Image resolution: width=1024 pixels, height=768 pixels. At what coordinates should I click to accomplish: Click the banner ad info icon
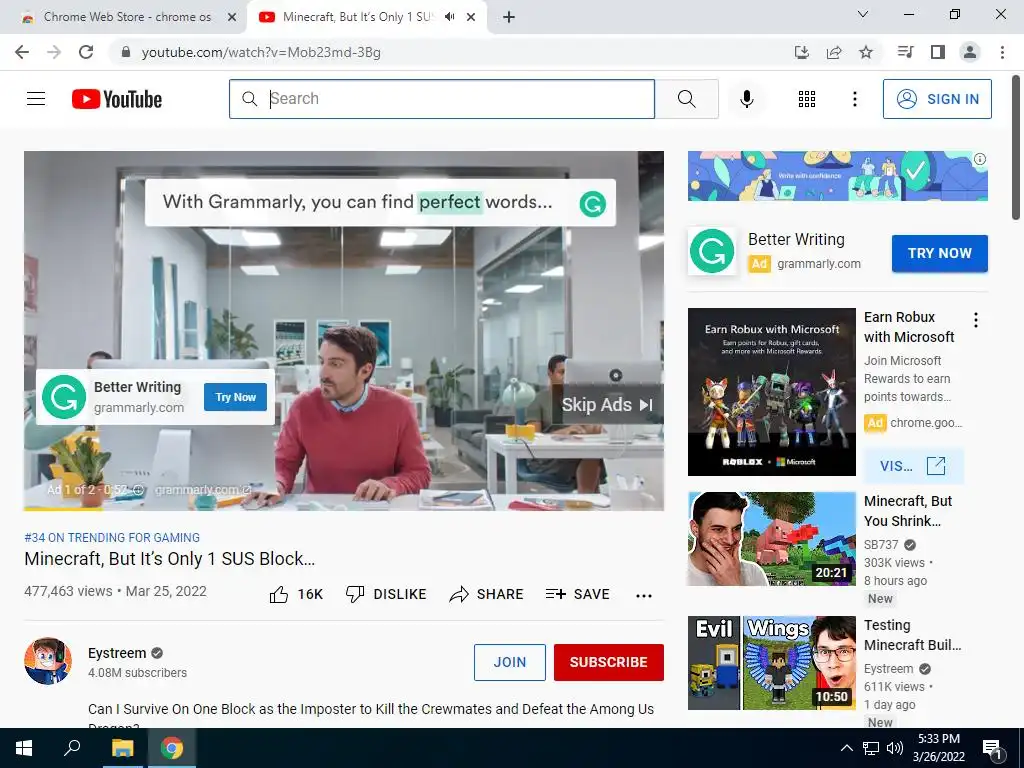[980, 159]
